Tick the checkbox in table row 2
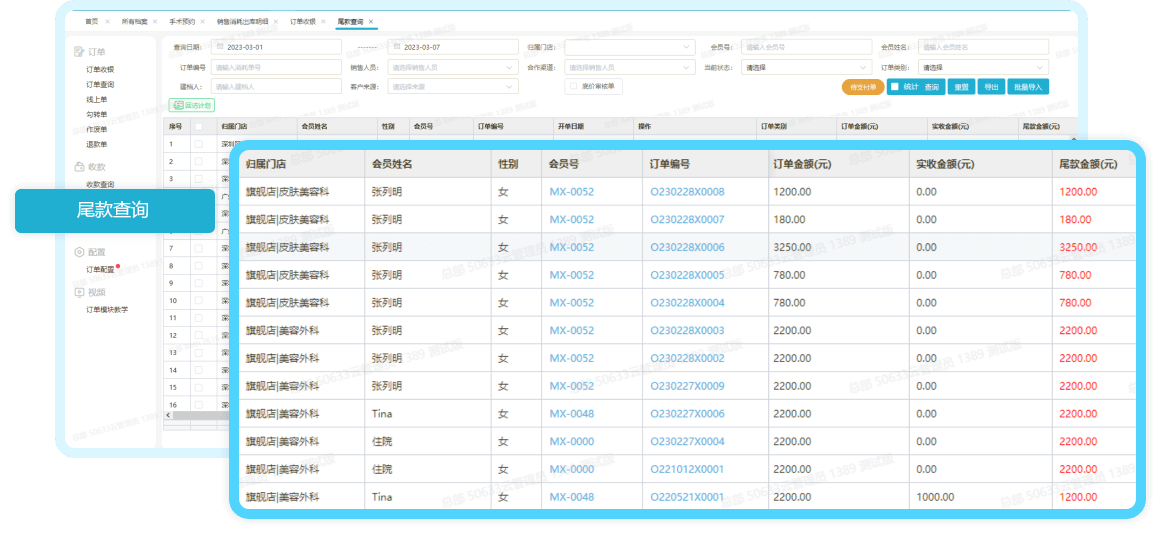 point(198,161)
